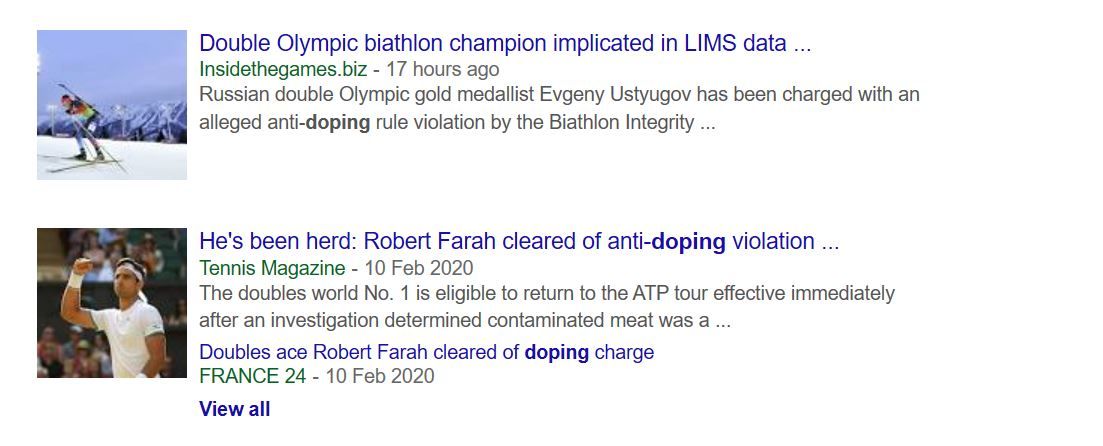Click the "17 hours ago" timestamp

(x=442, y=69)
